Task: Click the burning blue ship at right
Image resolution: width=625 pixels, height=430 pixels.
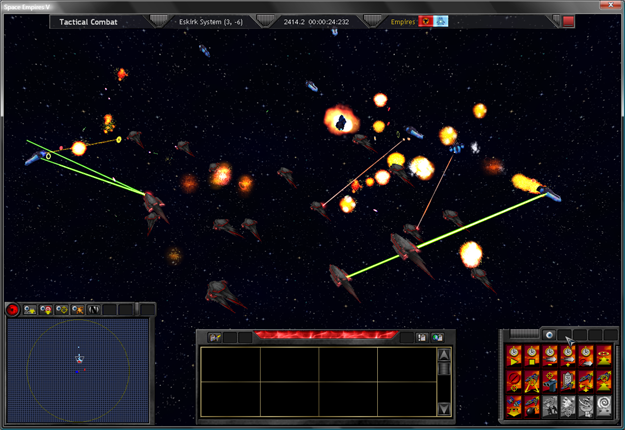Action: [550, 192]
